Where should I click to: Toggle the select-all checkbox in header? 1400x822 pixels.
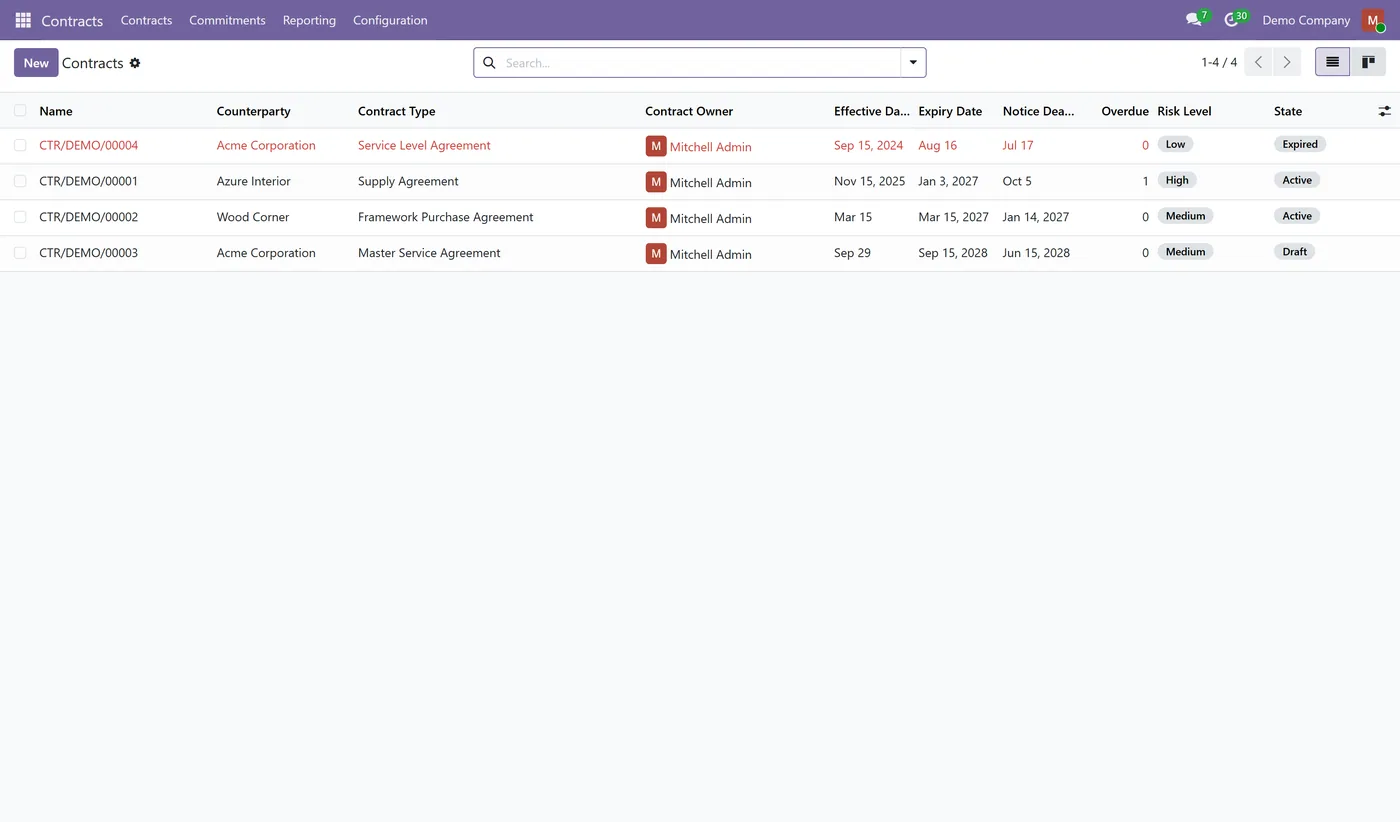click(x=20, y=110)
